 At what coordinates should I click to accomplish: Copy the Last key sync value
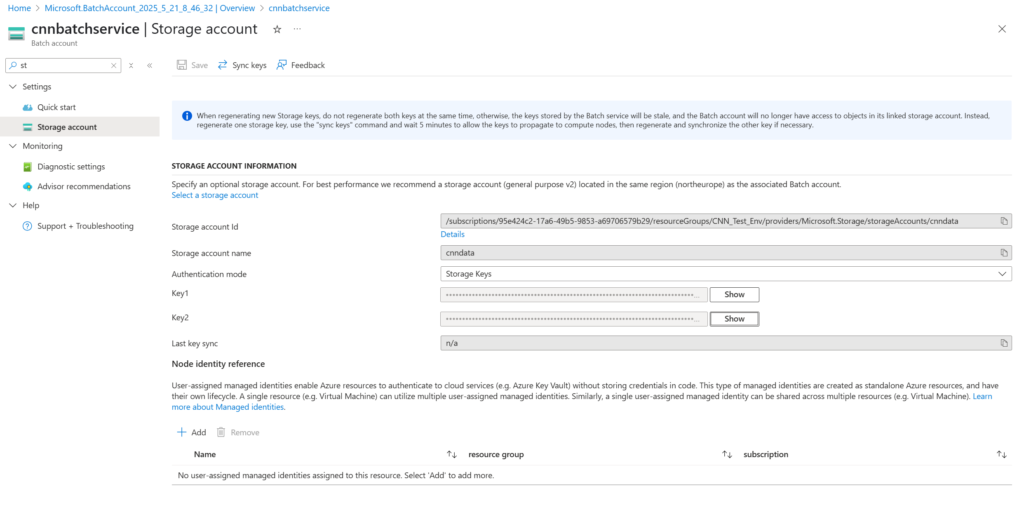(1004, 343)
